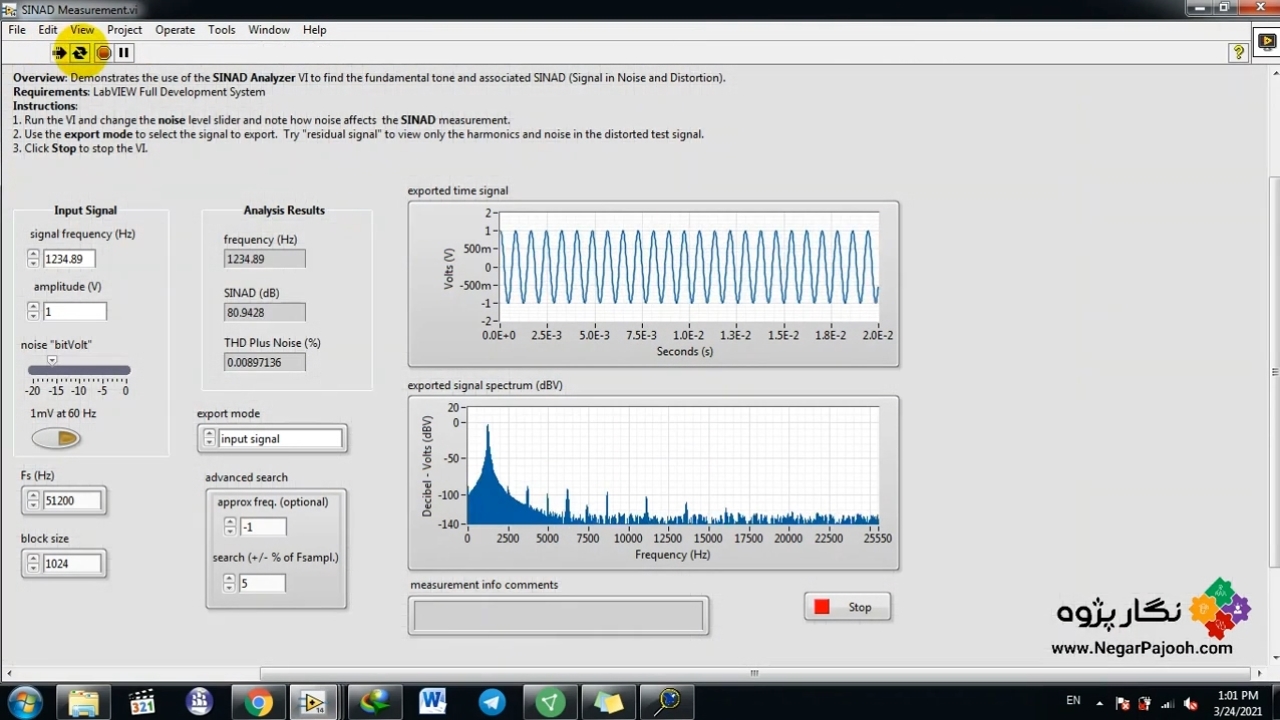
Task: Open the File menu
Action: 17,30
